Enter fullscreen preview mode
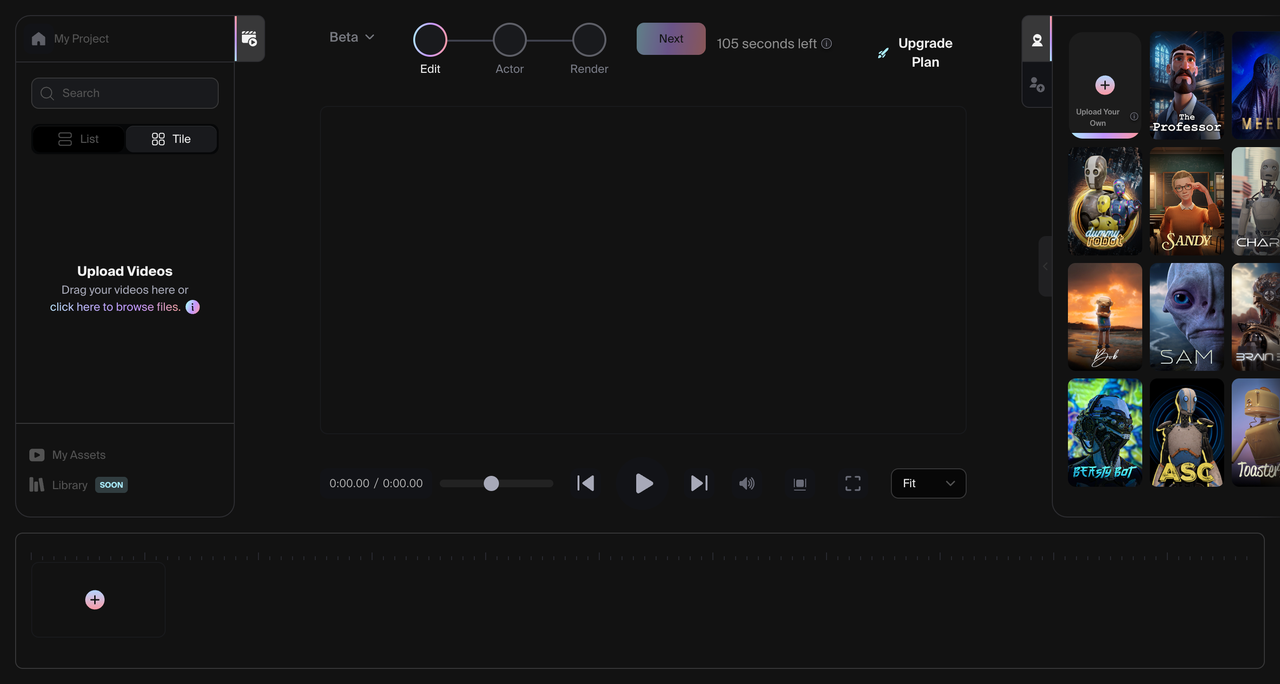This screenshot has height=684, width=1280. [853, 484]
